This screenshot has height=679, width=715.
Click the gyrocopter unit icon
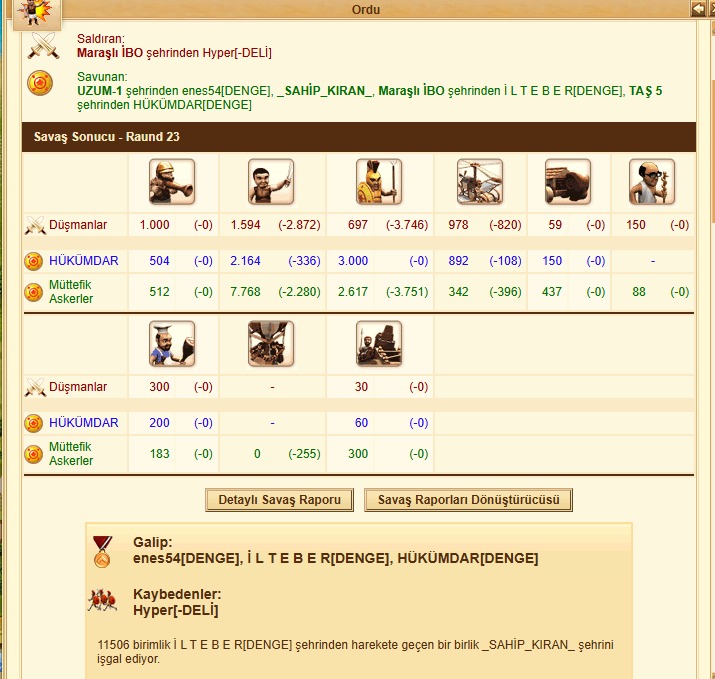pyautogui.click(x=480, y=181)
